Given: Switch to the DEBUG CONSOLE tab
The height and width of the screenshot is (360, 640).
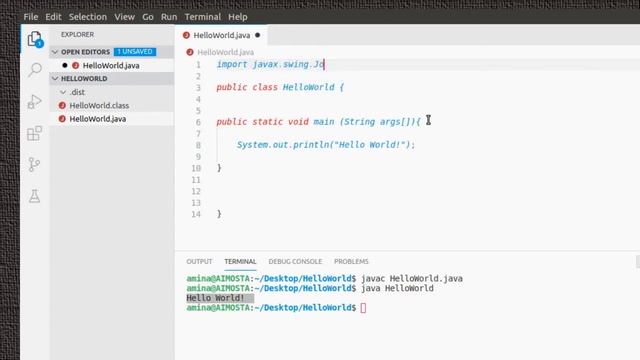Looking at the screenshot, I should (295, 261).
